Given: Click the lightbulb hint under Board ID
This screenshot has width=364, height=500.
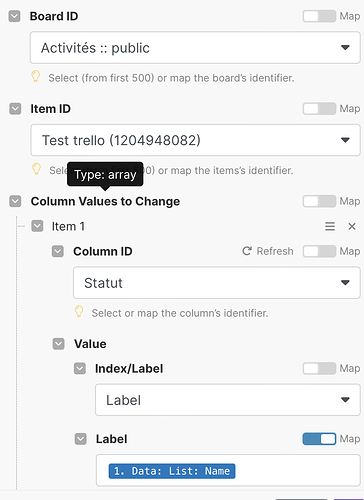Looking at the screenshot, I should pyautogui.click(x=36, y=77).
